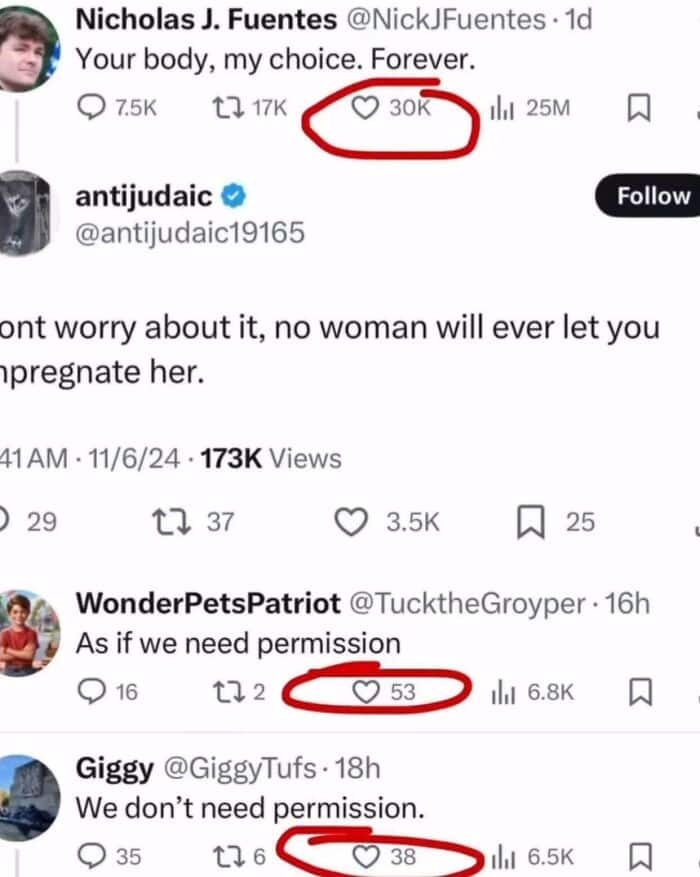Open @antijudaic19165 profile handle
Image resolution: width=700 pixels, height=877 pixels.
click(x=190, y=233)
